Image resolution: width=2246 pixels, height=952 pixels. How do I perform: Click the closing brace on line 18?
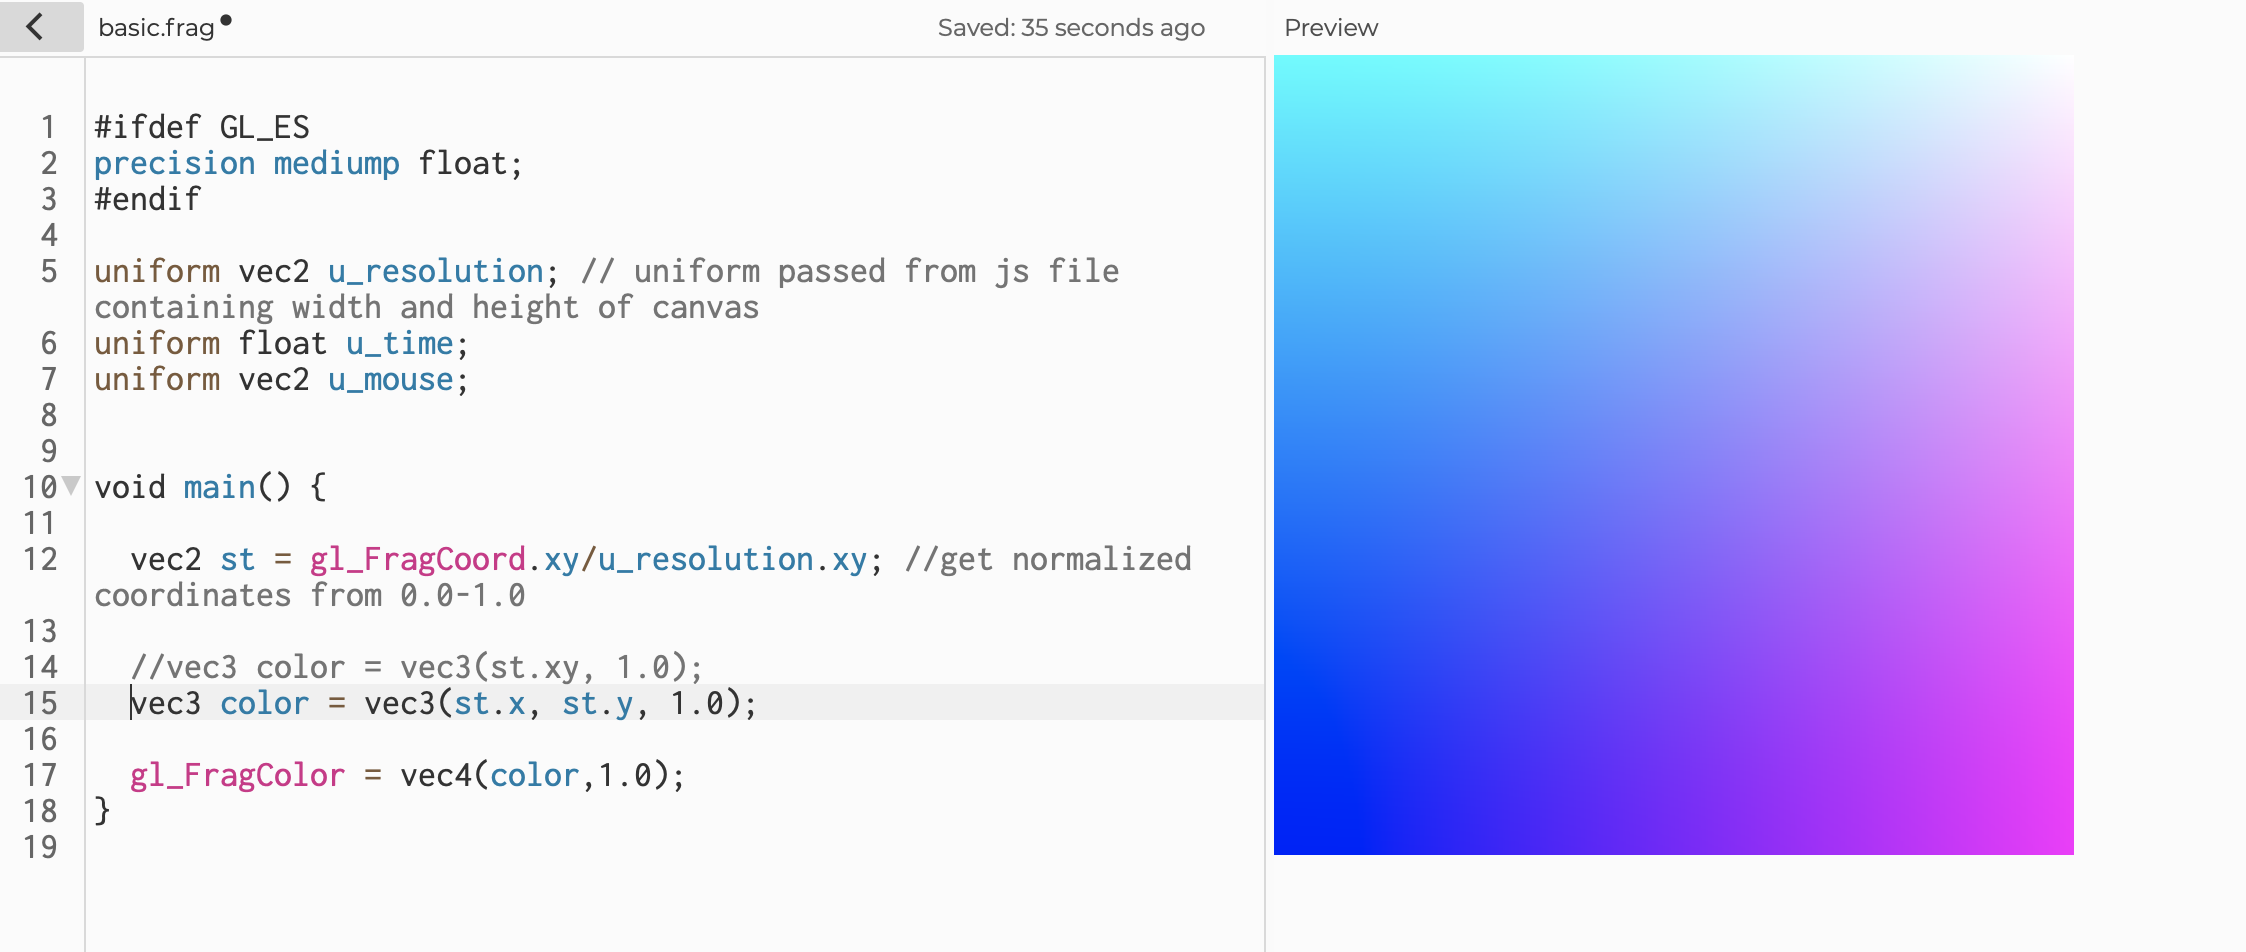pyautogui.click(x=102, y=811)
